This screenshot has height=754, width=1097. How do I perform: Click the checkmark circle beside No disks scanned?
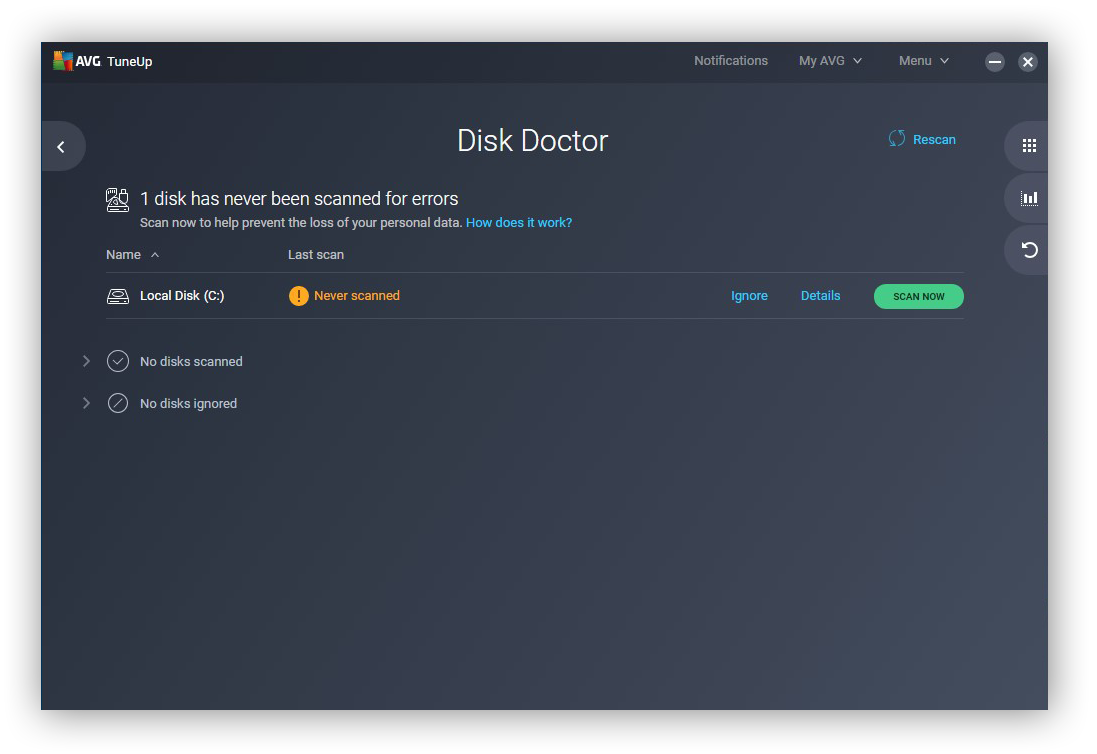pos(117,361)
